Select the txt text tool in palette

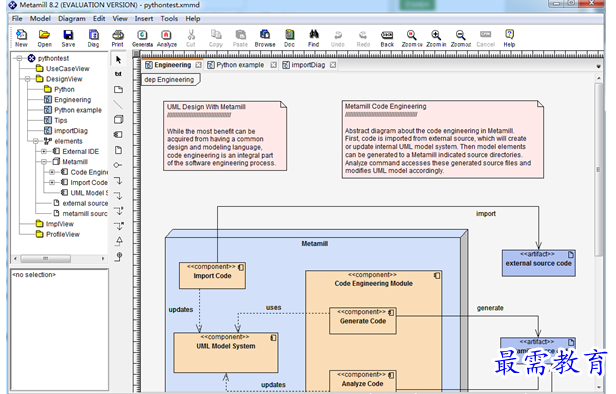point(118,74)
